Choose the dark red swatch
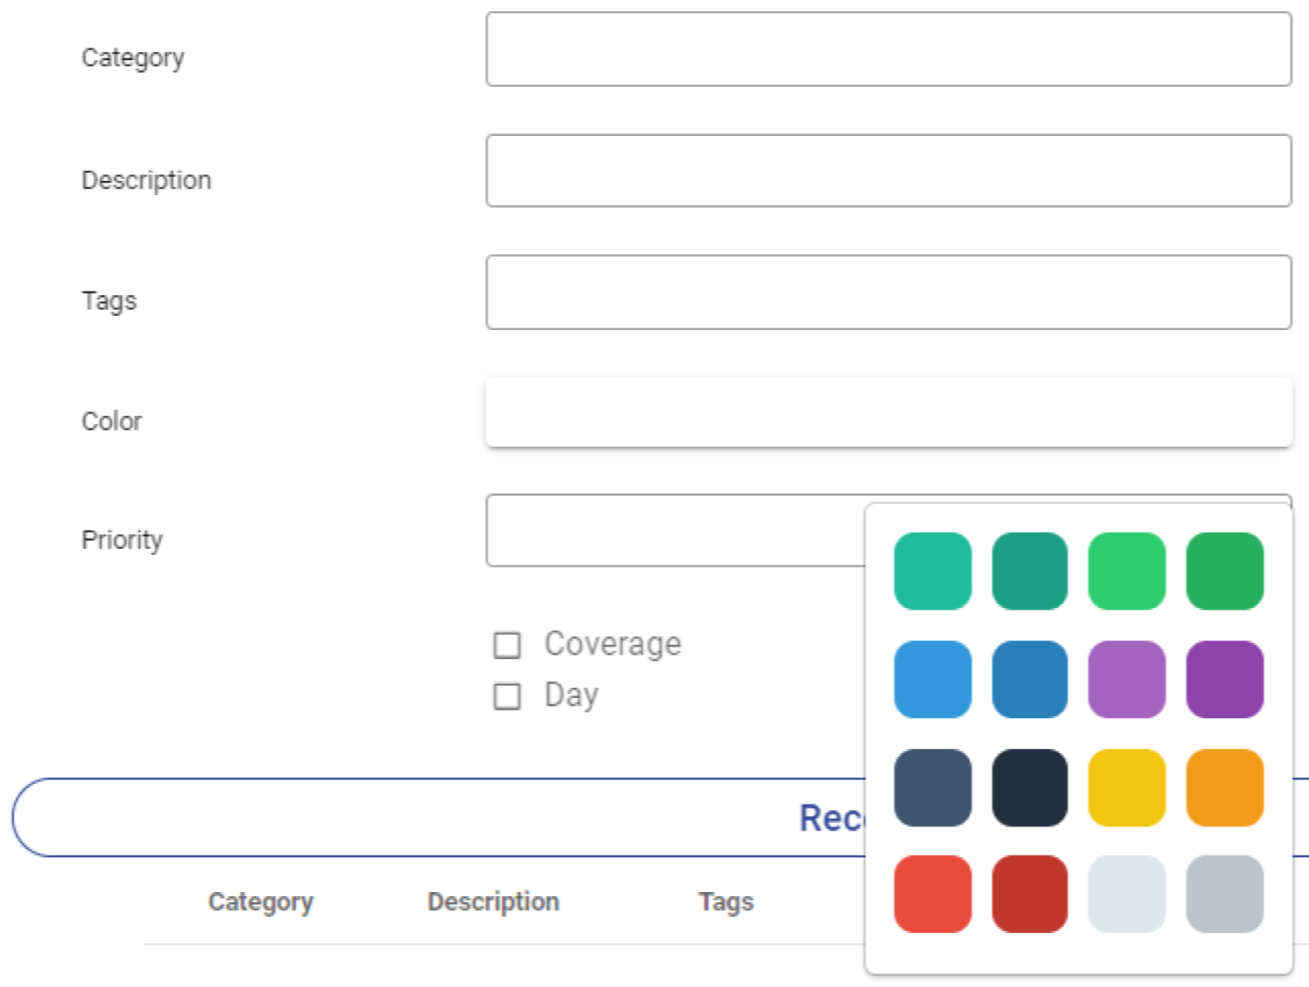1309x987 pixels. (1029, 894)
